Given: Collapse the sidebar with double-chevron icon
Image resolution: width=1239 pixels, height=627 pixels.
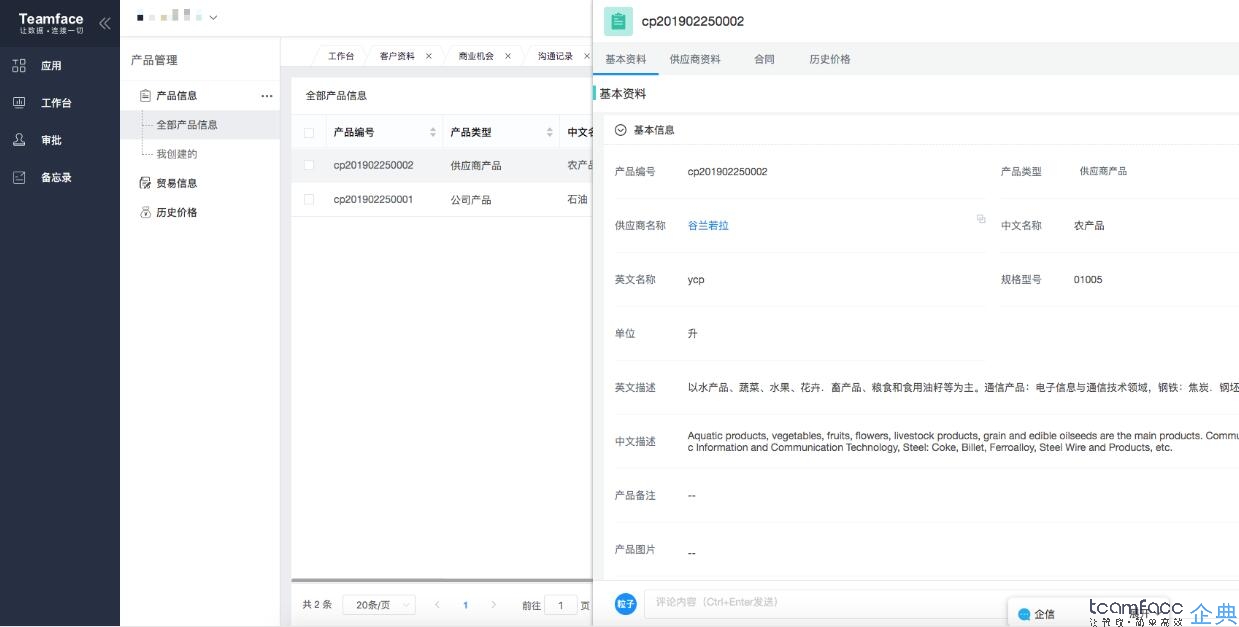Looking at the screenshot, I should [104, 23].
